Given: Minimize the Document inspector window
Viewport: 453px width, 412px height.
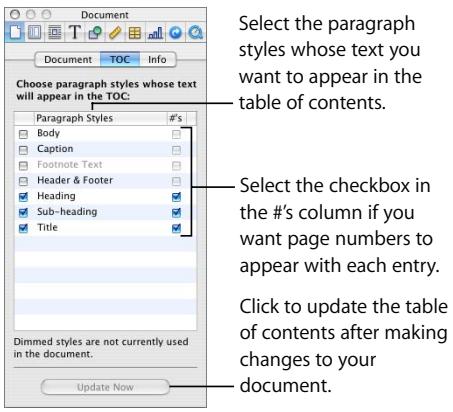Looking at the screenshot, I should pyautogui.click(x=31, y=14).
